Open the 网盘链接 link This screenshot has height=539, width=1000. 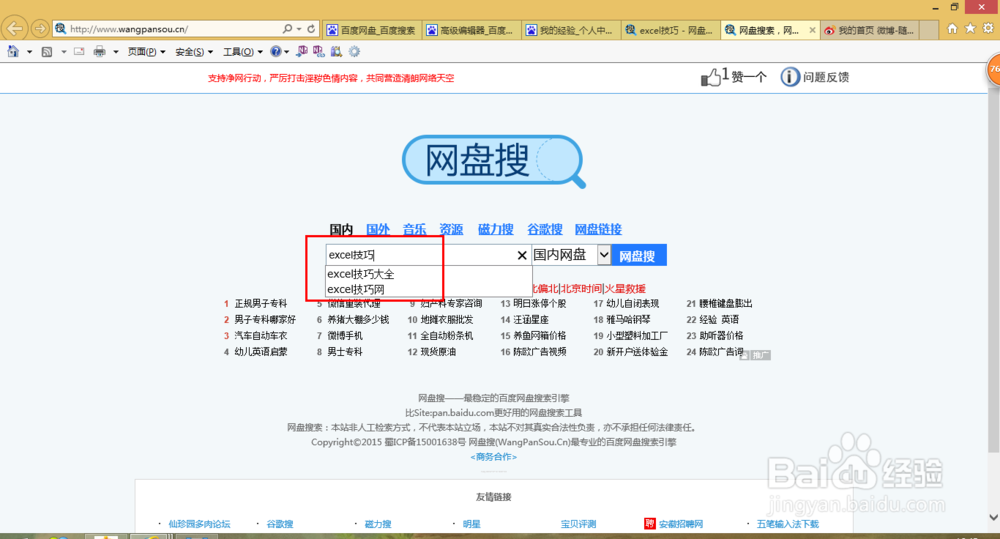598,229
